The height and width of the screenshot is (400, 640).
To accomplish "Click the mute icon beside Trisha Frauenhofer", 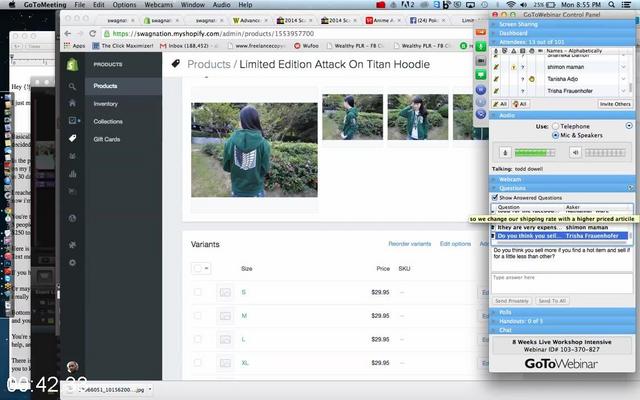I will pyautogui.click(x=496, y=91).
